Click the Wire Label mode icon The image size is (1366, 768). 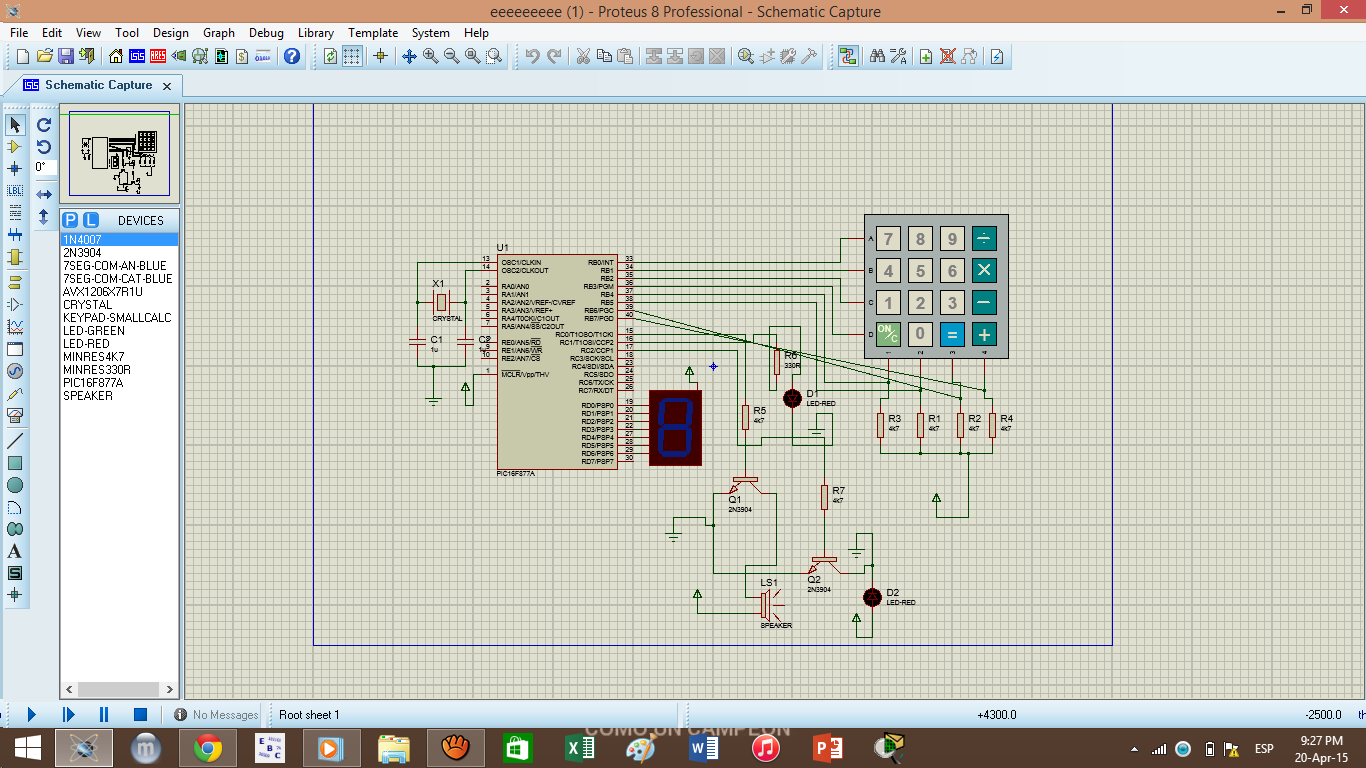[x=15, y=190]
